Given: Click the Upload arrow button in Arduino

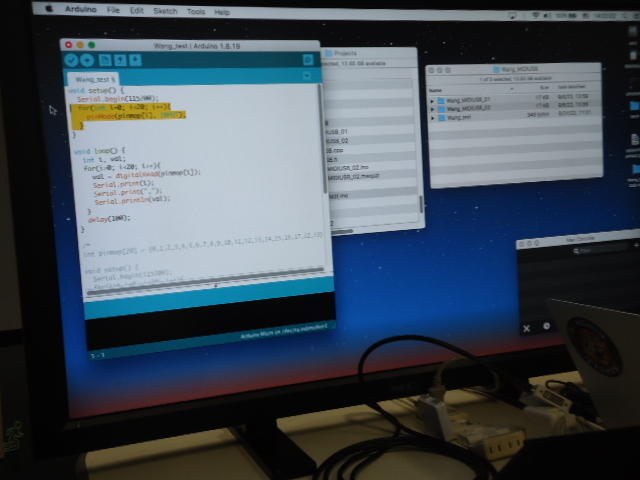Looking at the screenshot, I should (87, 60).
